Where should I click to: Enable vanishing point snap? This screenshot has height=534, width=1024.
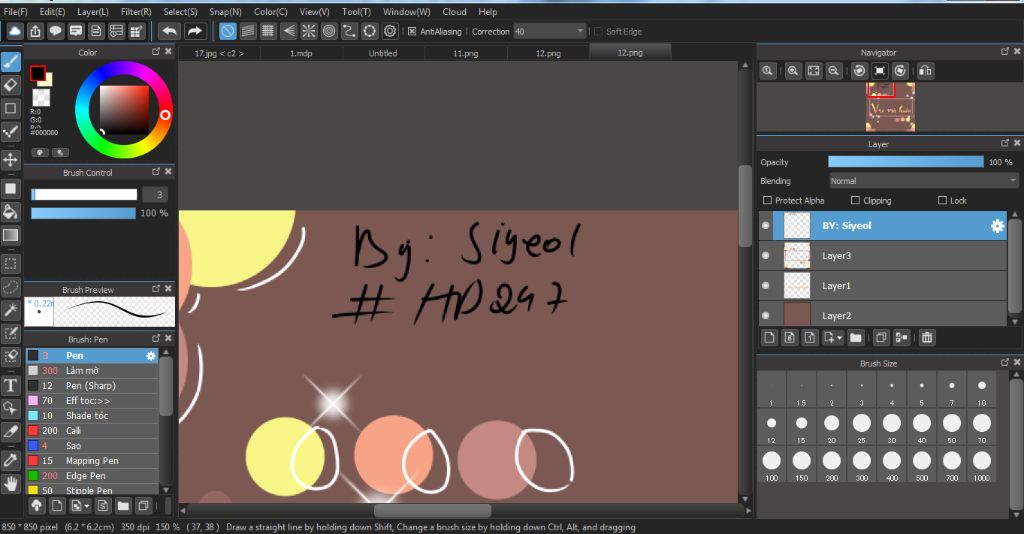click(288, 31)
